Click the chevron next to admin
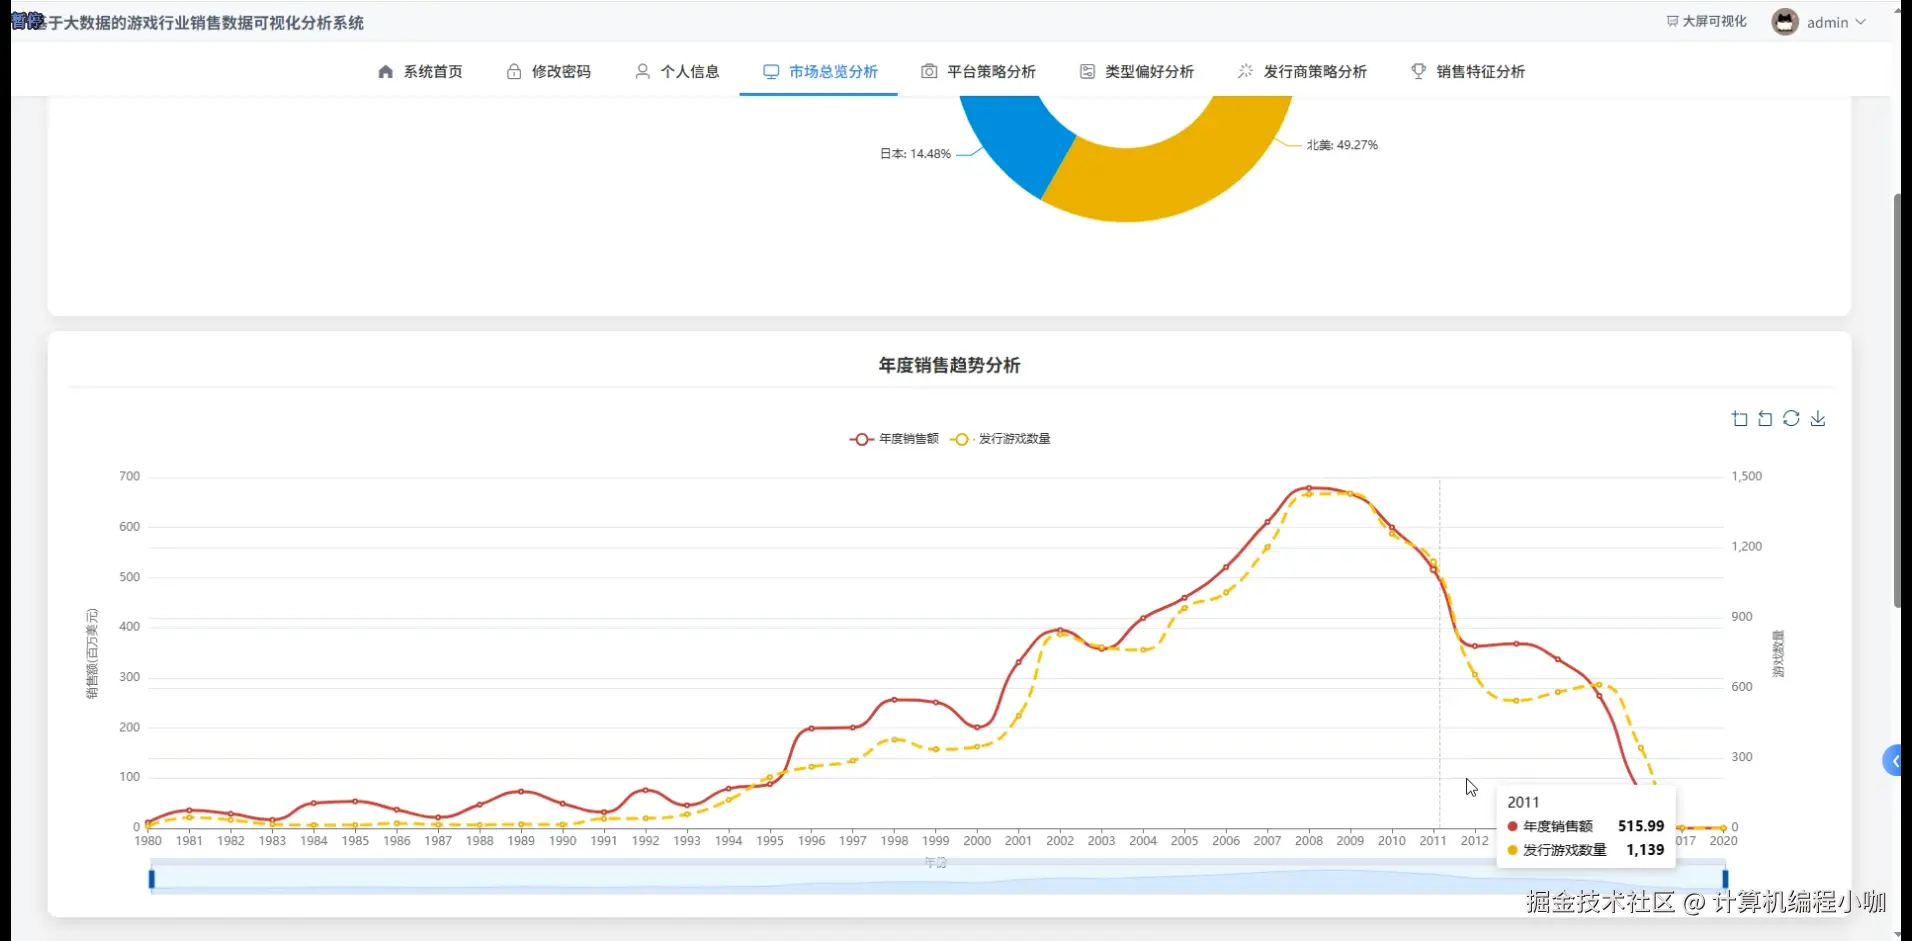This screenshot has height=941, width=1912. pos(1860,21)
